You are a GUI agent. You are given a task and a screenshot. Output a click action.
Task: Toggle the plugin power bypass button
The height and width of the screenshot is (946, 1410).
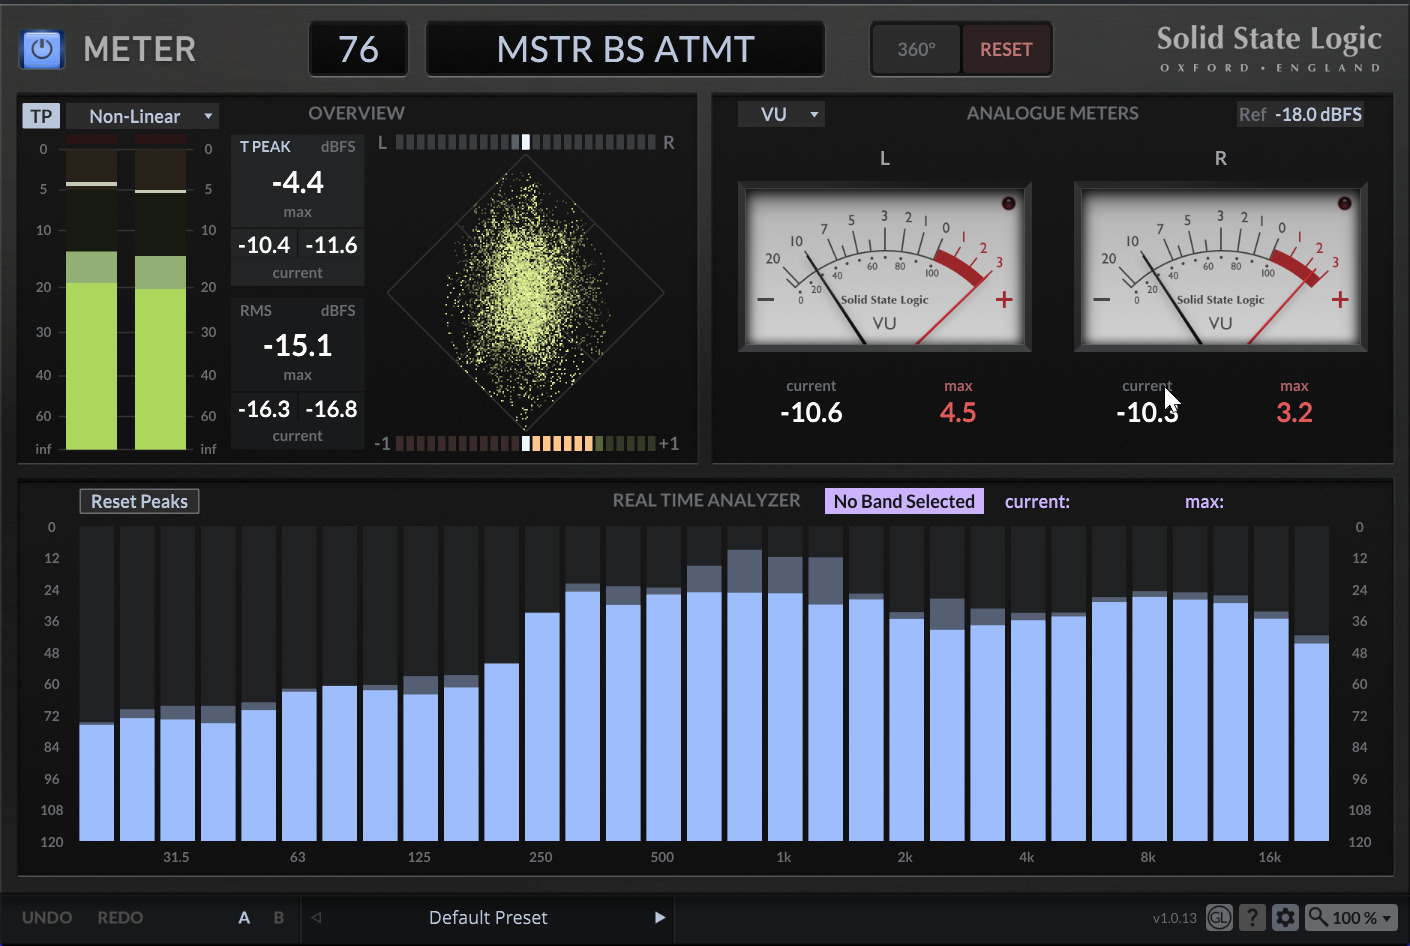click(42, 49)
